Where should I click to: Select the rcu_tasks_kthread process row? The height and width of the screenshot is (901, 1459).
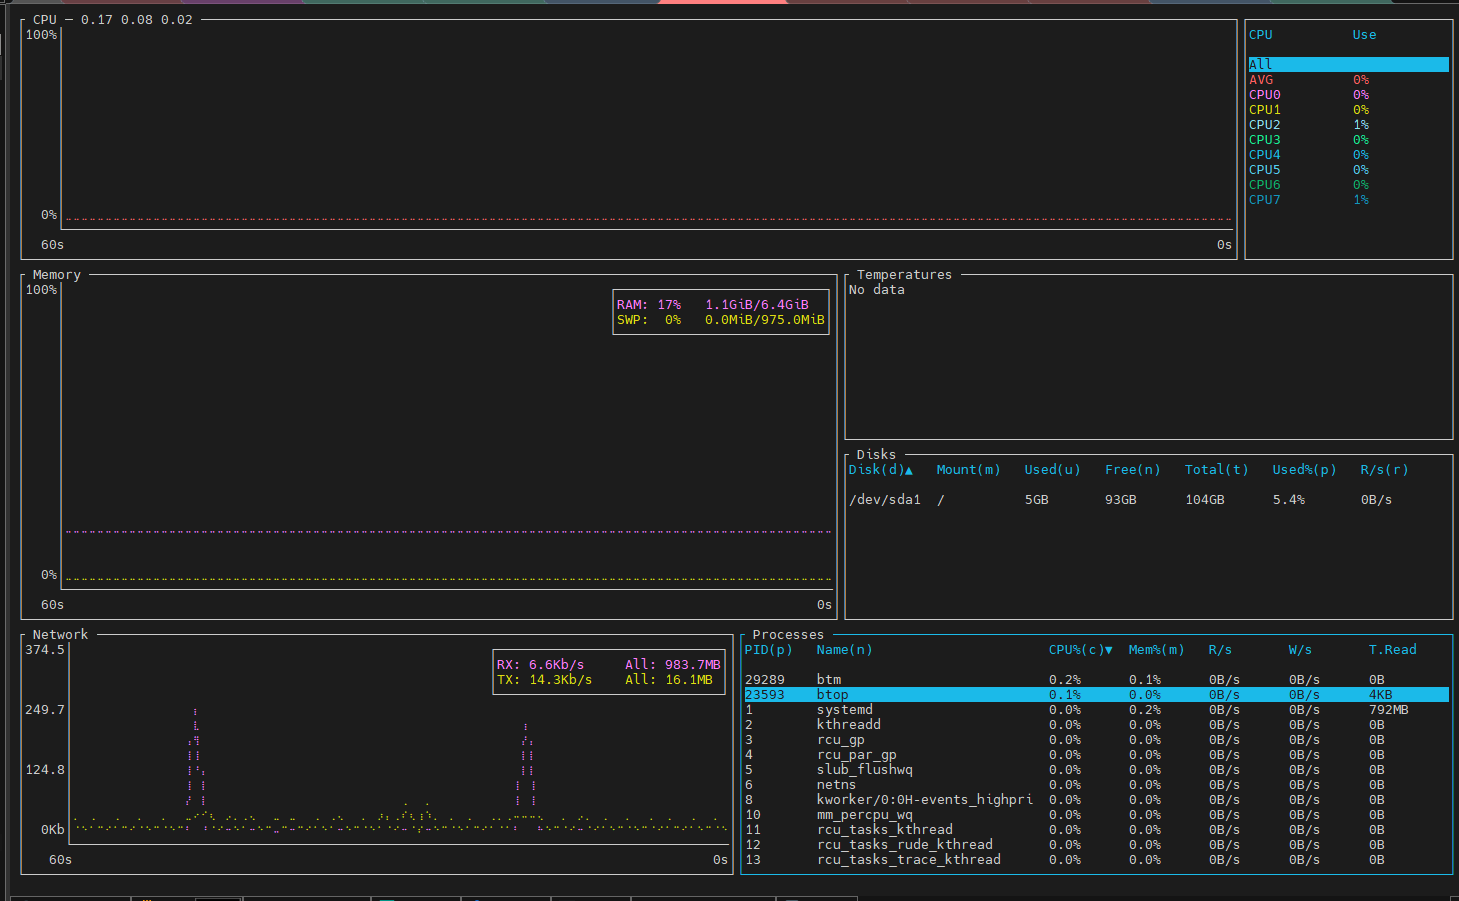(1096, 829)
